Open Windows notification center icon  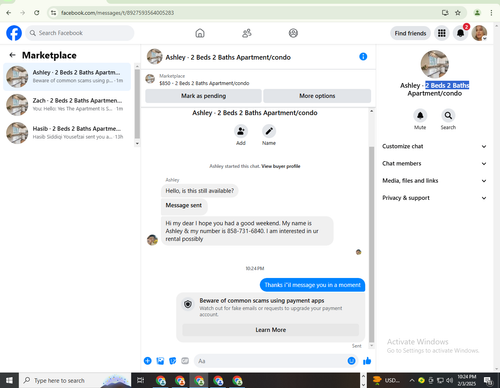coord(489,380)
